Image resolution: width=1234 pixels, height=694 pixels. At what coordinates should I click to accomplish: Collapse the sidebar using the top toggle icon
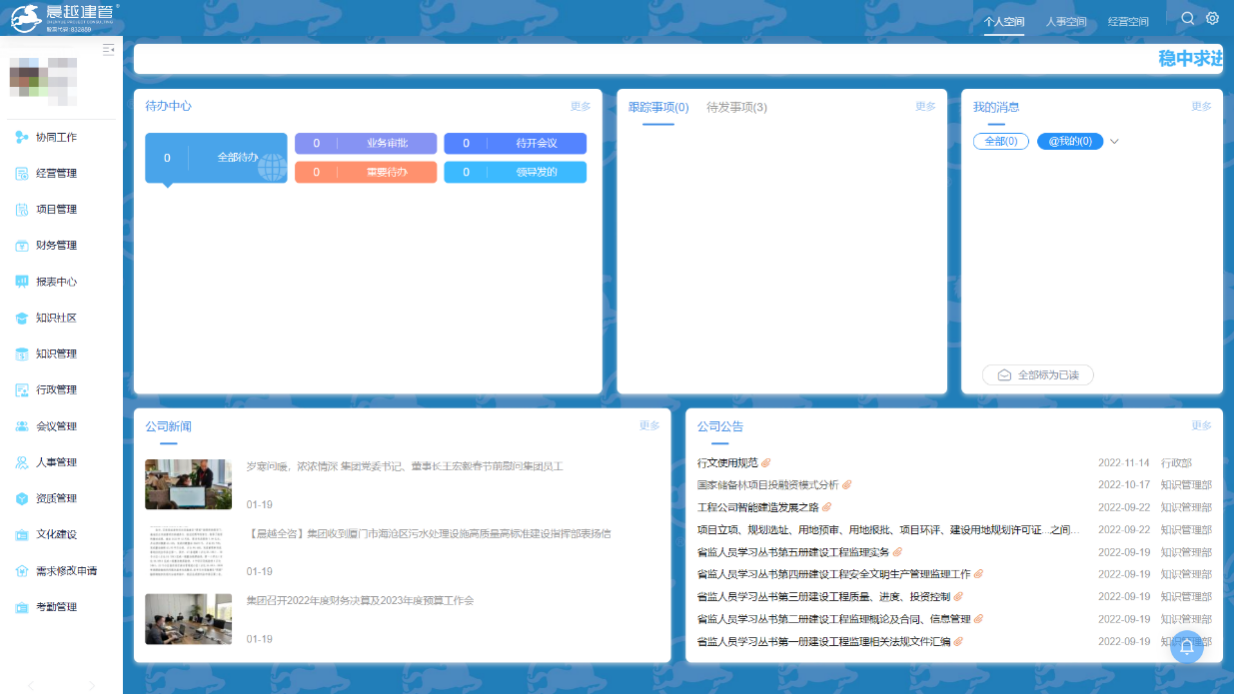(108, 50)
